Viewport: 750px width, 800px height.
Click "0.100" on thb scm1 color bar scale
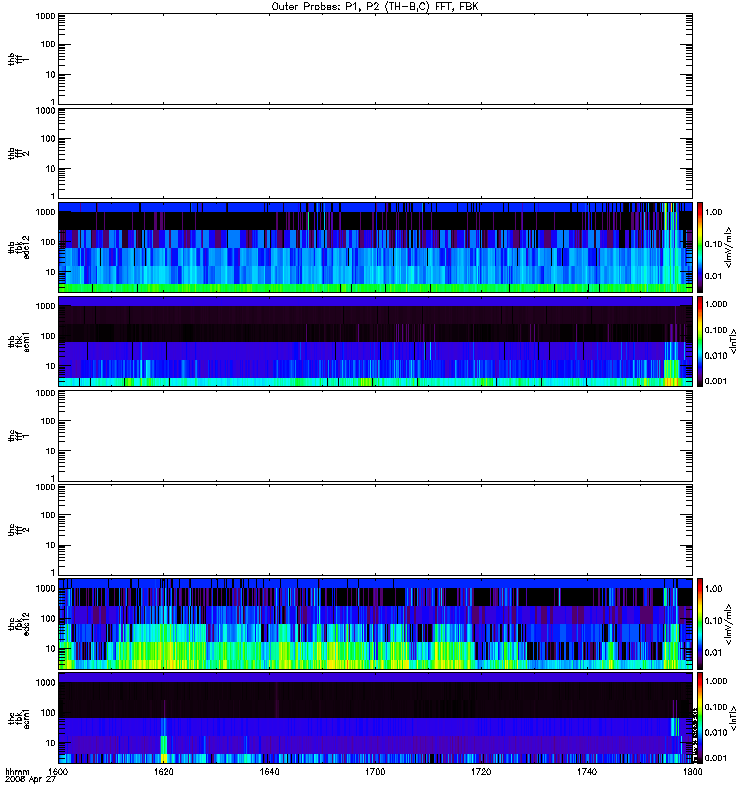pyautogui.click(x=716, y=330)
